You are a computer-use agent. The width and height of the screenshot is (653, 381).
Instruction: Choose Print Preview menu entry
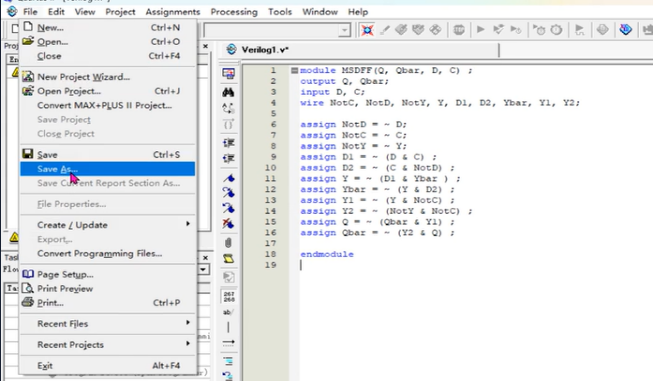[x=108, y=288]
